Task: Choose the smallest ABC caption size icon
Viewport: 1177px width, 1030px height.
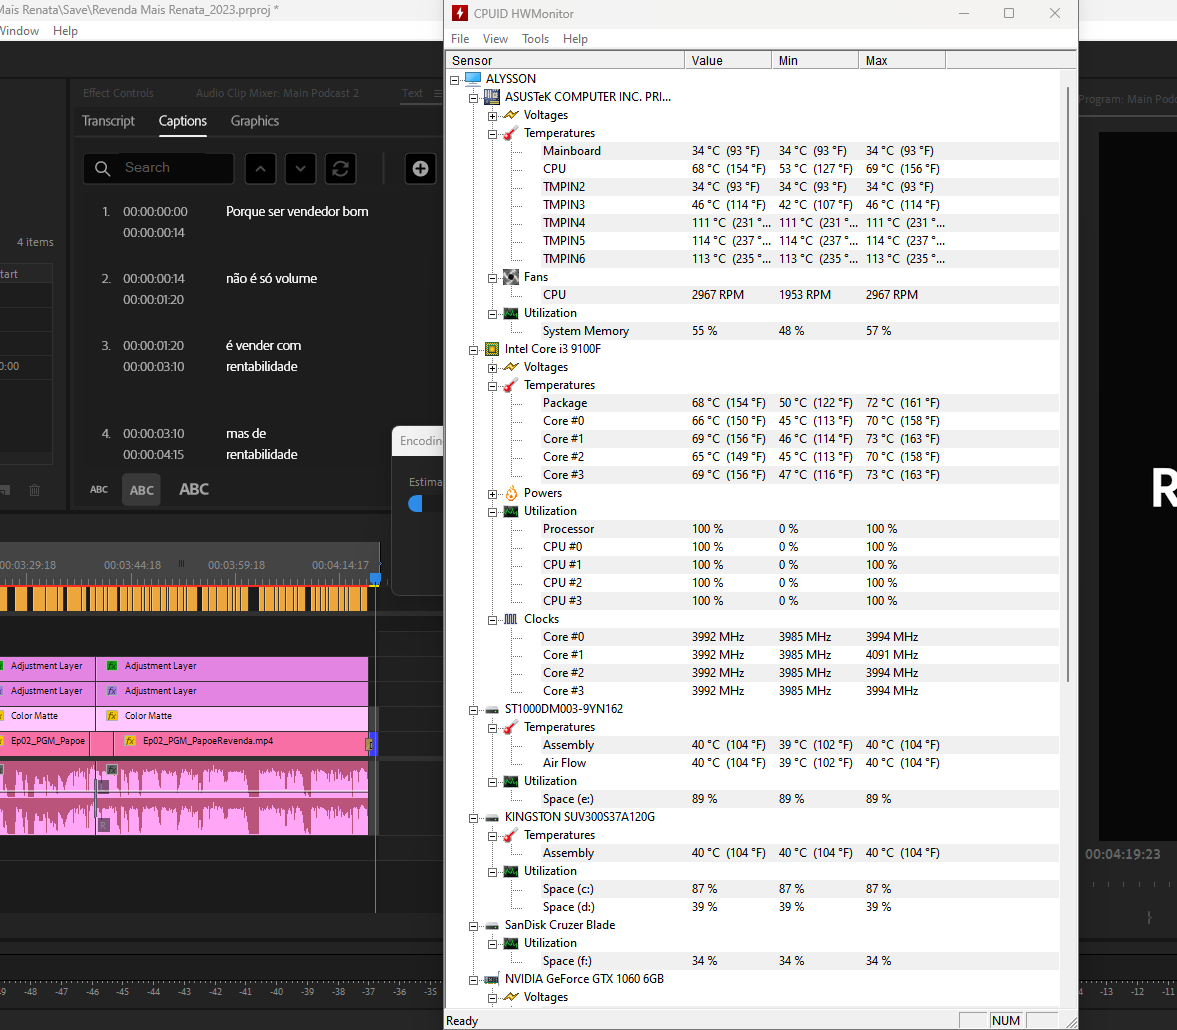Action: [99, 489]
